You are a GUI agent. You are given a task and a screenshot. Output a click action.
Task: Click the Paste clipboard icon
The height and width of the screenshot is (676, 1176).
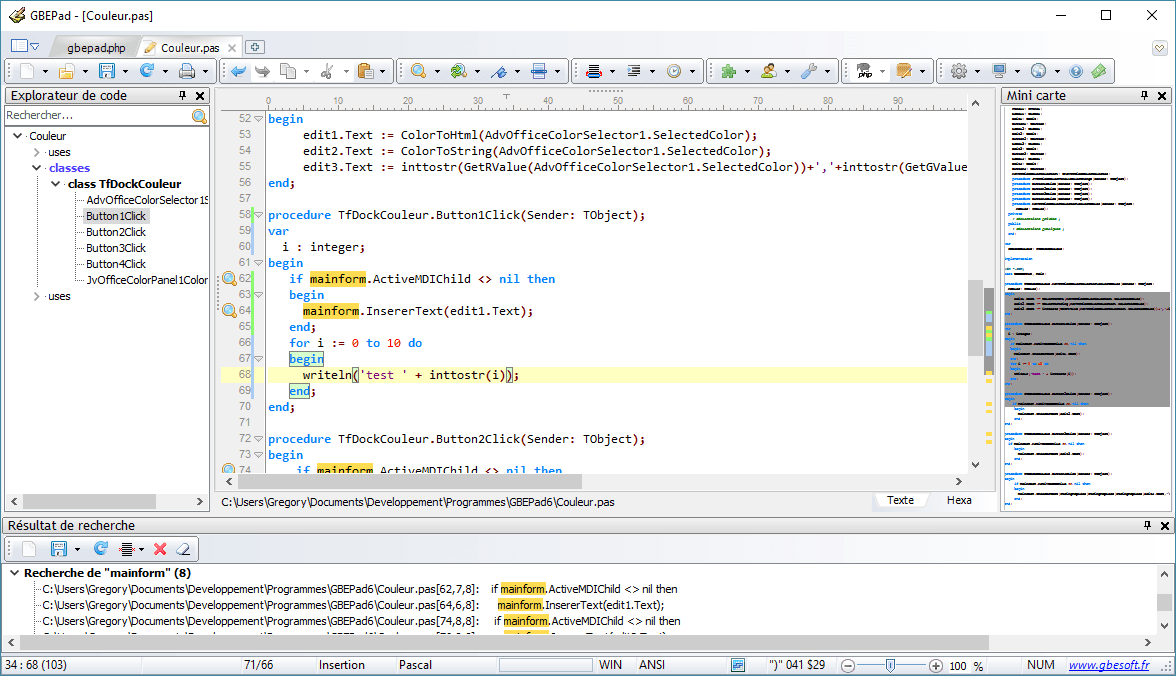tap(365, 71)
